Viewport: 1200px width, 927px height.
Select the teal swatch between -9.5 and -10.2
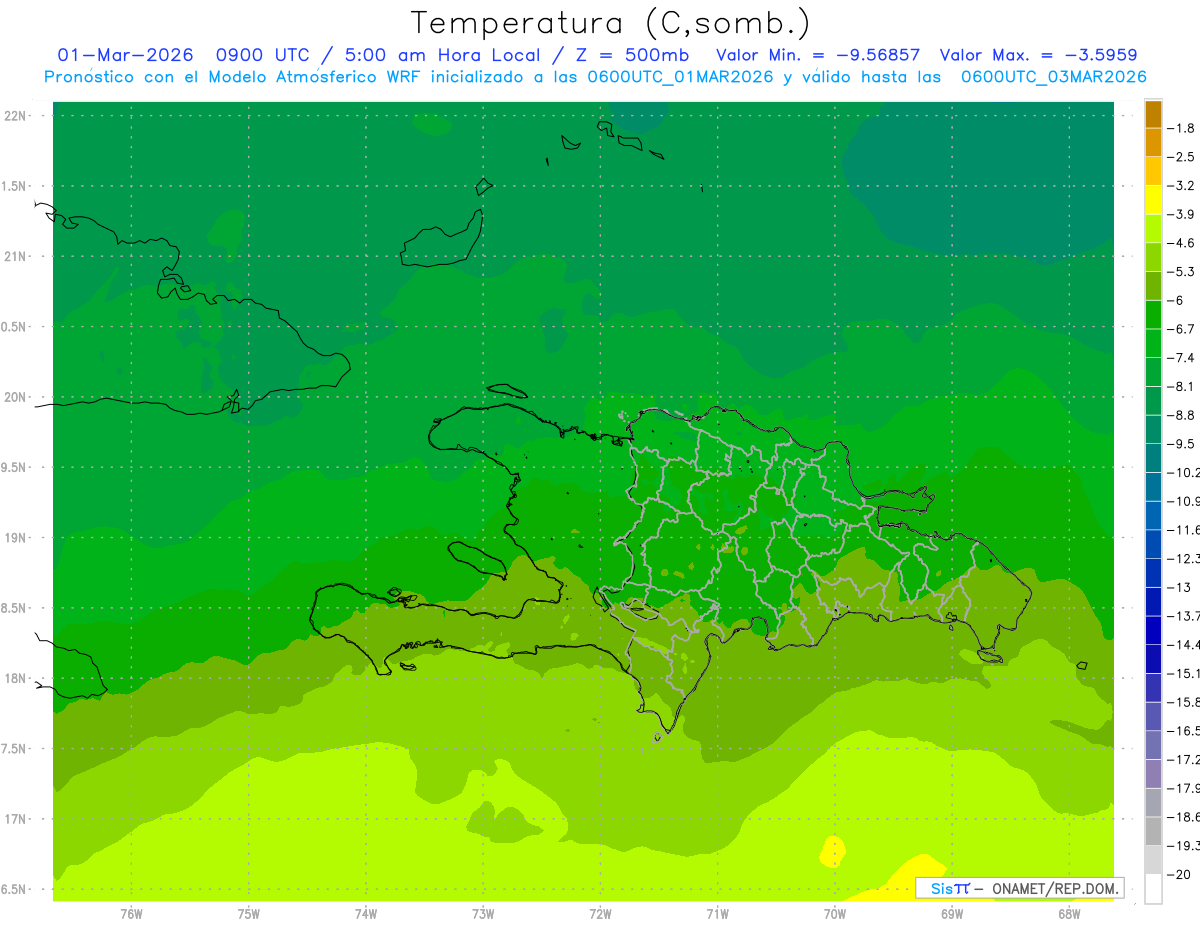click(x=1153, y=458)
